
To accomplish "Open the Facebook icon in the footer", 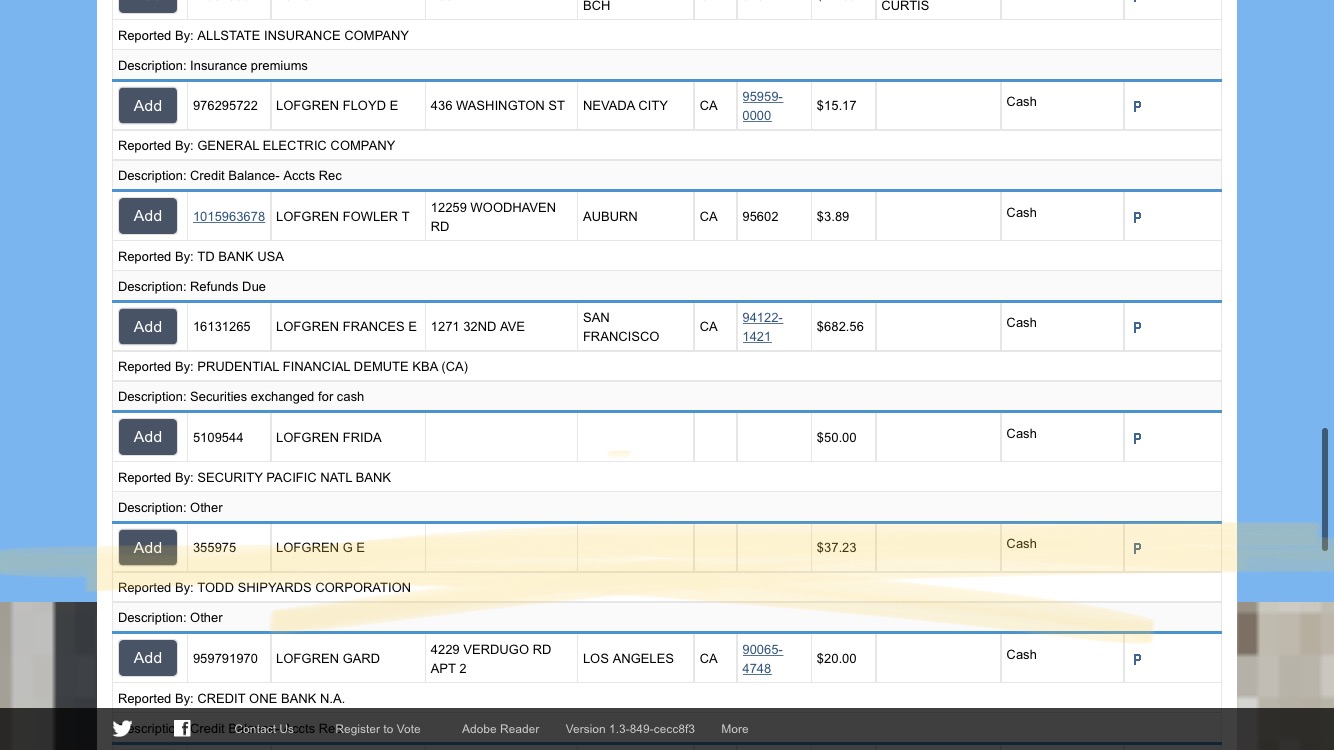I will pyautogui.click(x=182, y=728).
